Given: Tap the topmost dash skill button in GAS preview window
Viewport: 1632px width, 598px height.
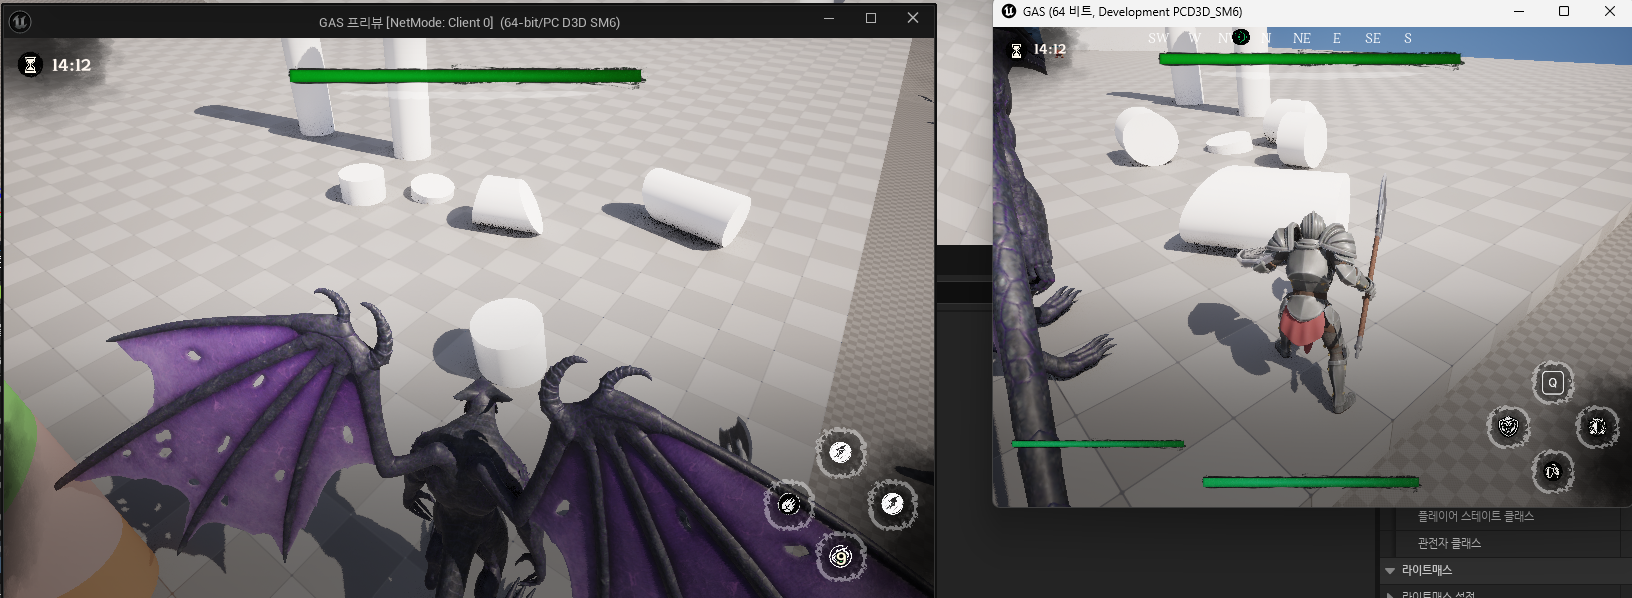Looking at the screenshot, I should [840, 453].
